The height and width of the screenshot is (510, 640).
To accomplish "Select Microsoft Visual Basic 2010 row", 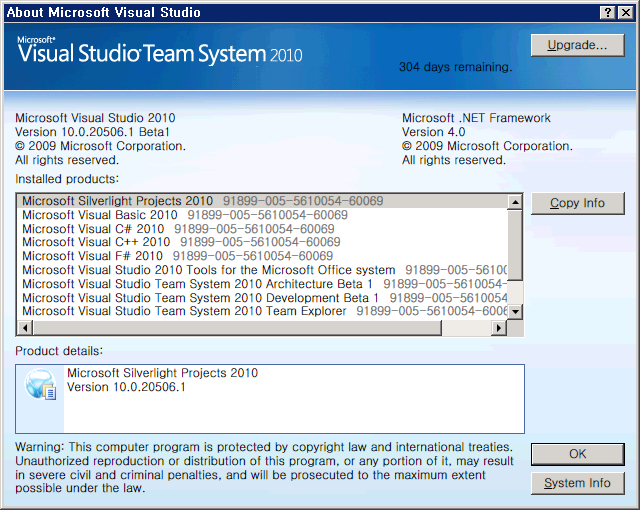I will (x=262, y=215).
